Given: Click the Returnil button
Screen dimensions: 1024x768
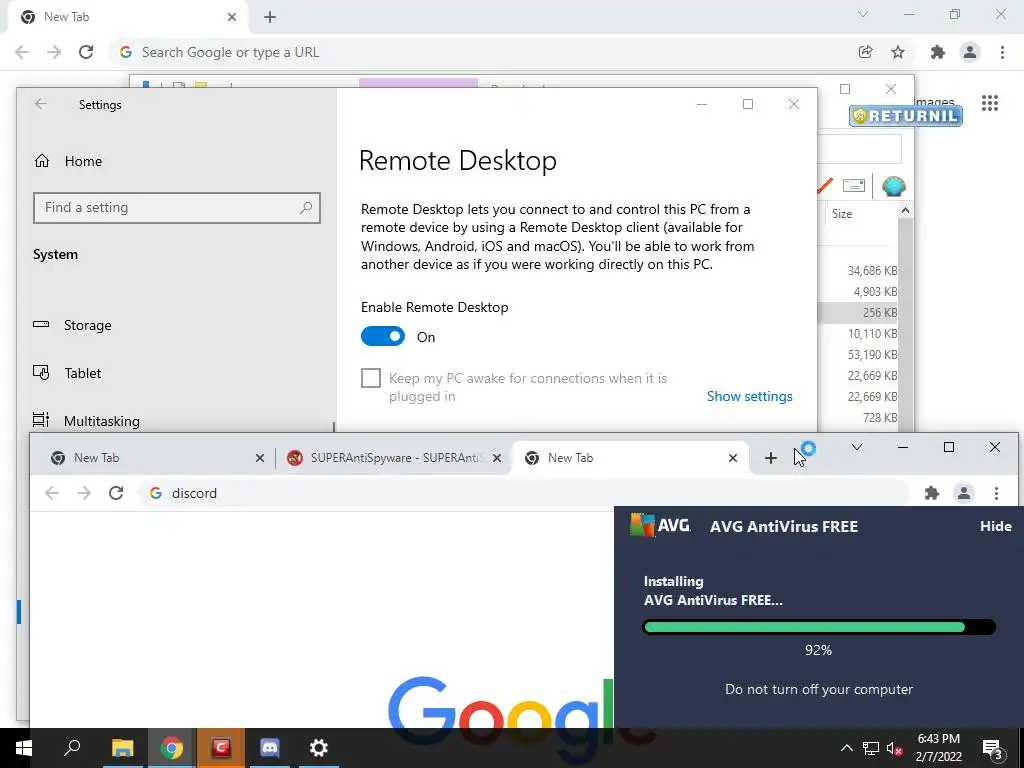Looking at the screenshot, I should [906, 116].
